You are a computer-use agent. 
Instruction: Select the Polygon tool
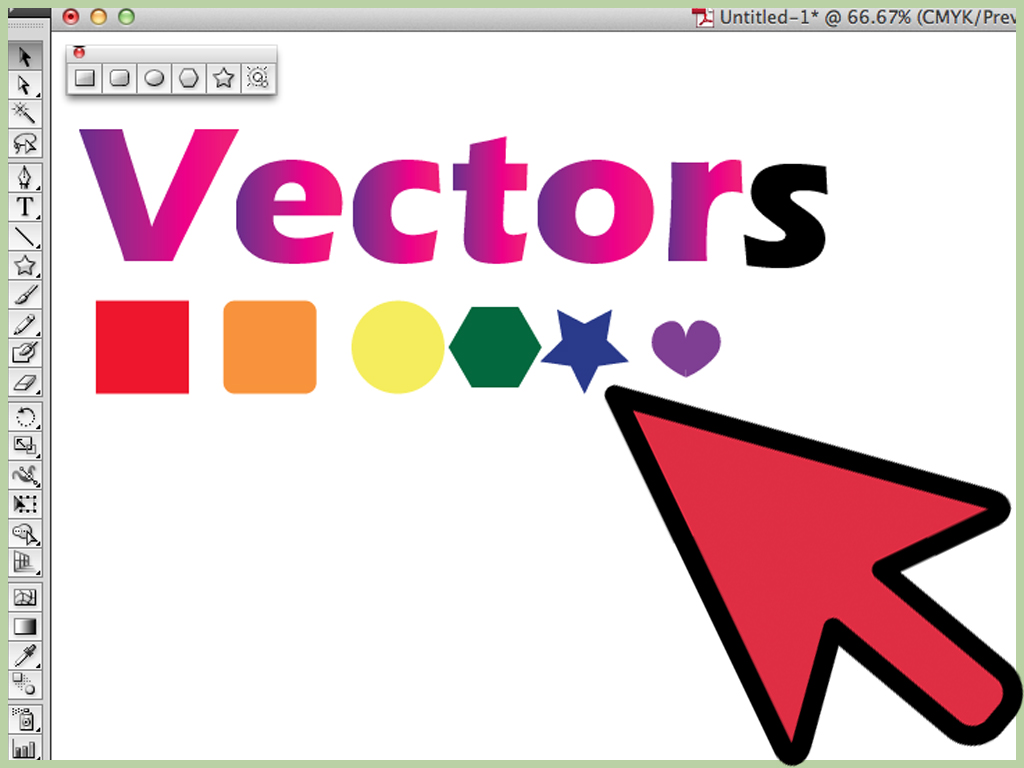(189, 77)
